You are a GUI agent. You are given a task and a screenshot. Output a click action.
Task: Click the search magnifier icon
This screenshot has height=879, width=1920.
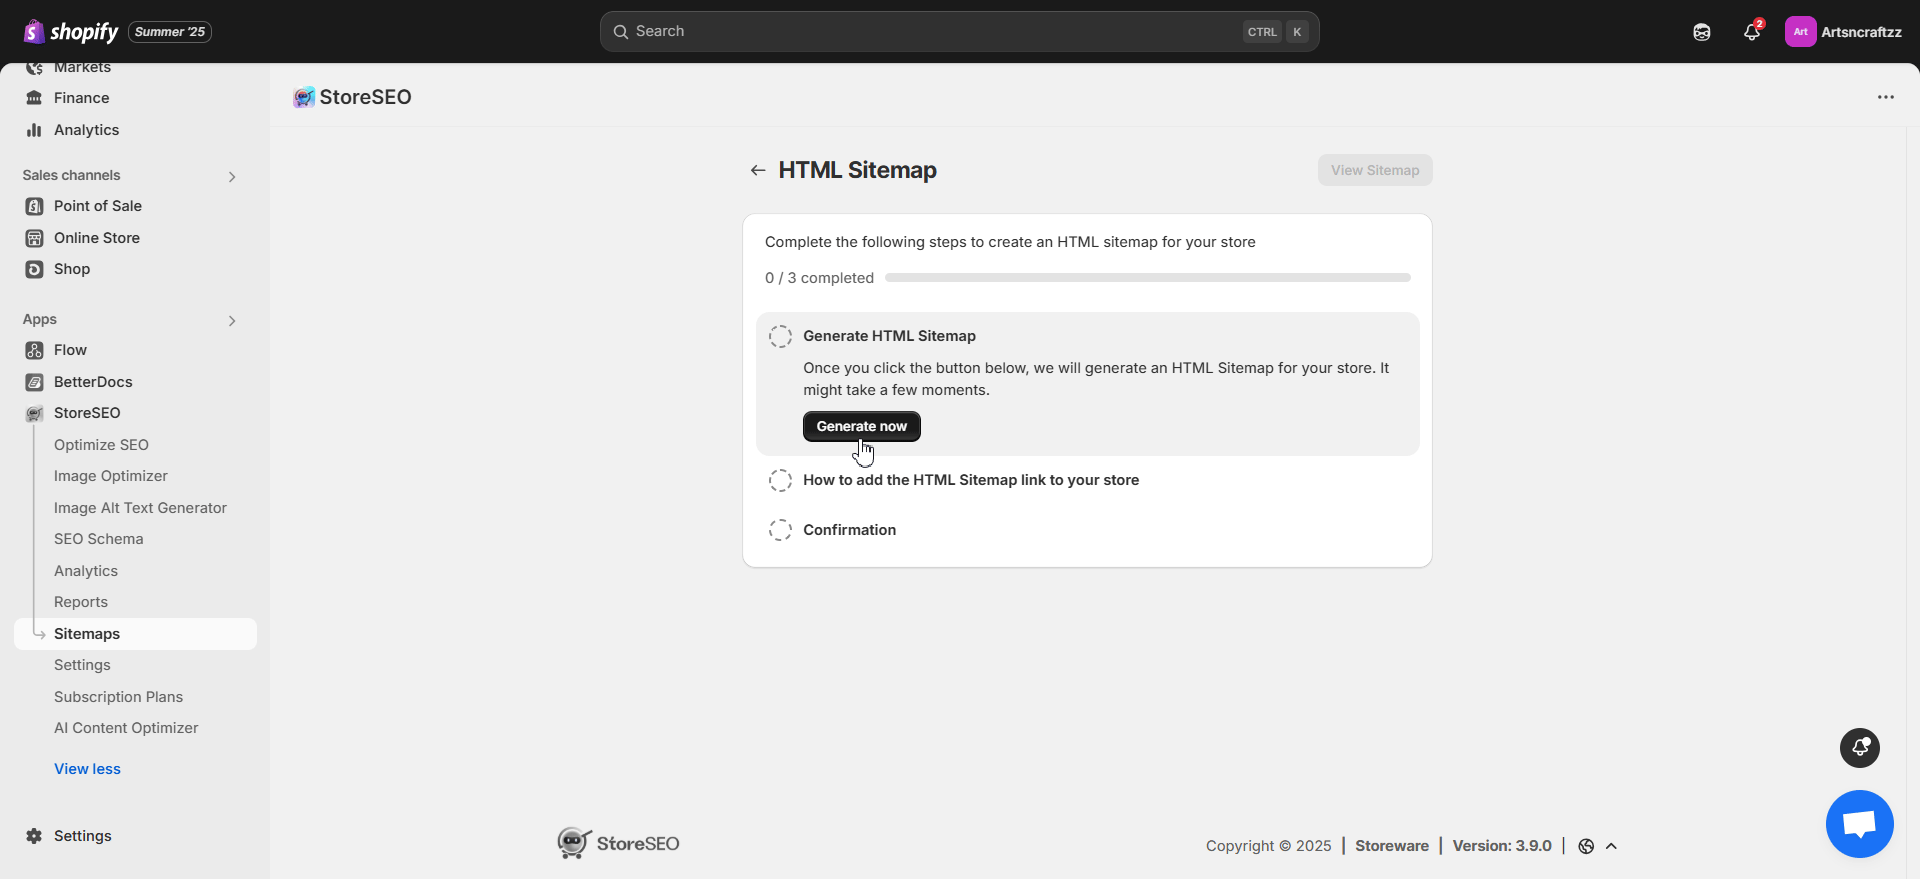click(621, 32)
